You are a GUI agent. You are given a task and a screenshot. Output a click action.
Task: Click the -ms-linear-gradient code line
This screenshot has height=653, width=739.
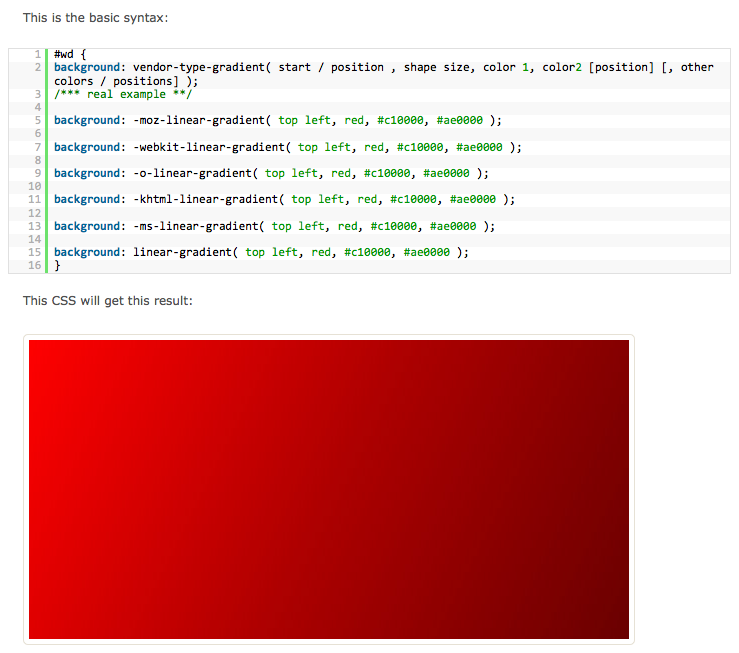274,226
